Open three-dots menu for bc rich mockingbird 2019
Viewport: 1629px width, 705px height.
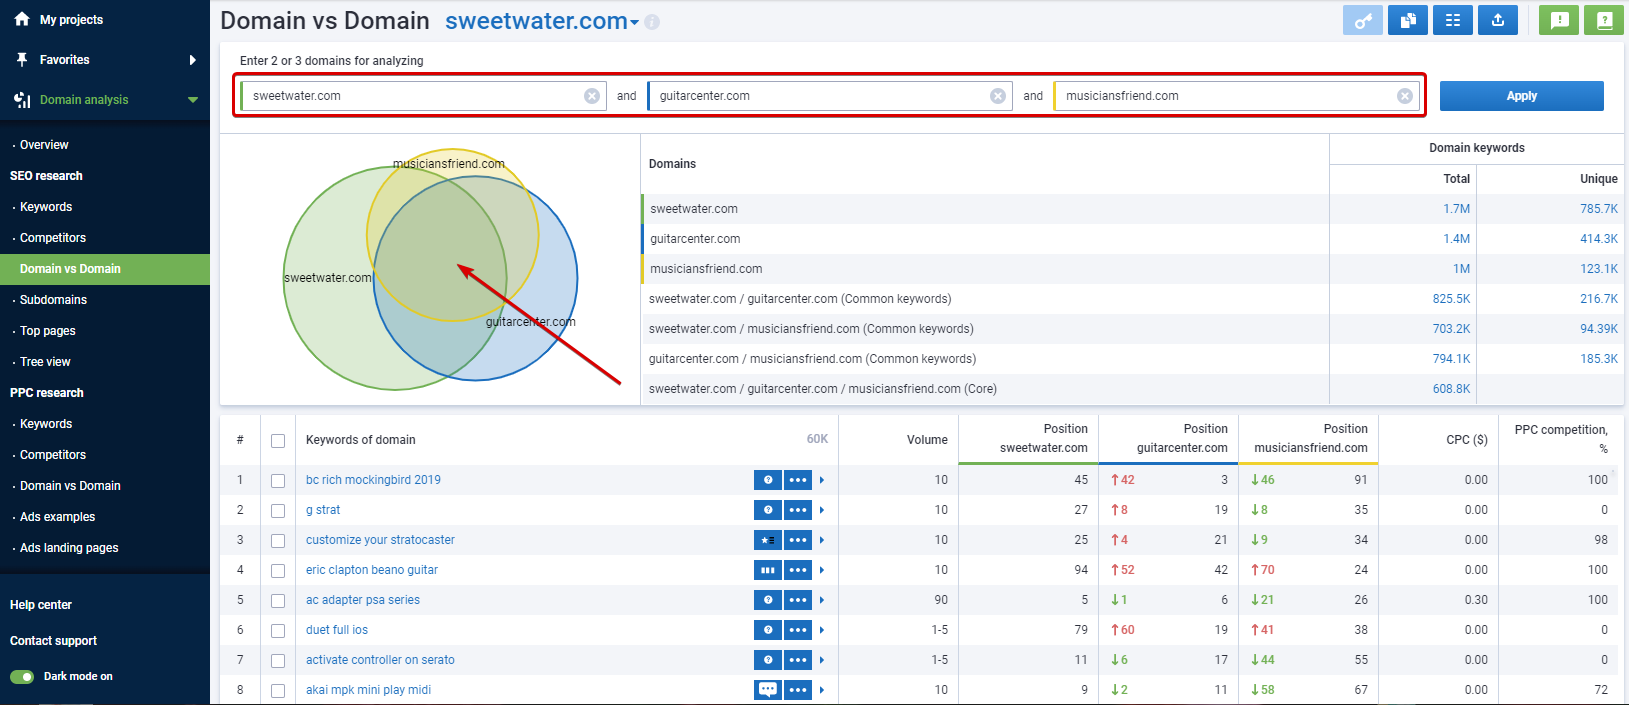[798, 480]
